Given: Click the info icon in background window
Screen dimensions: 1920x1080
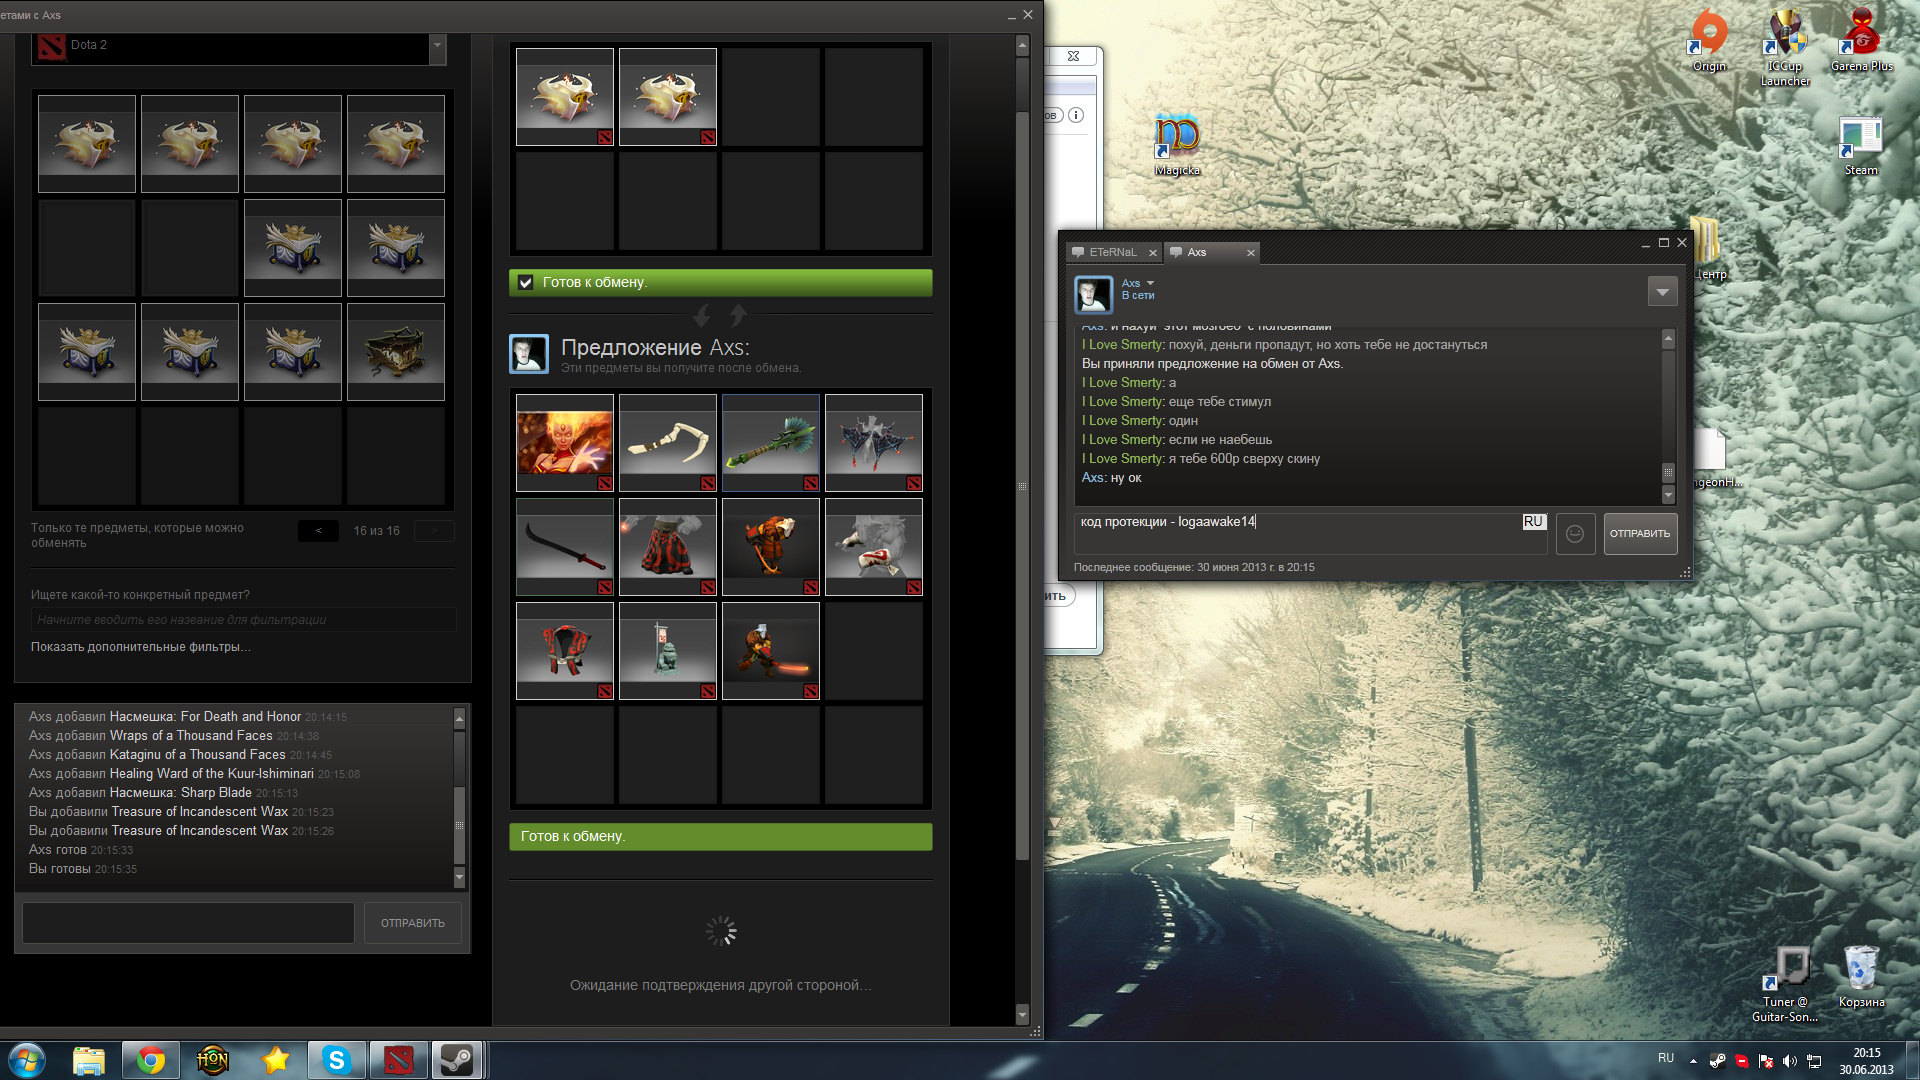Looking at the screenshot, I should [x=1076, y=115].
